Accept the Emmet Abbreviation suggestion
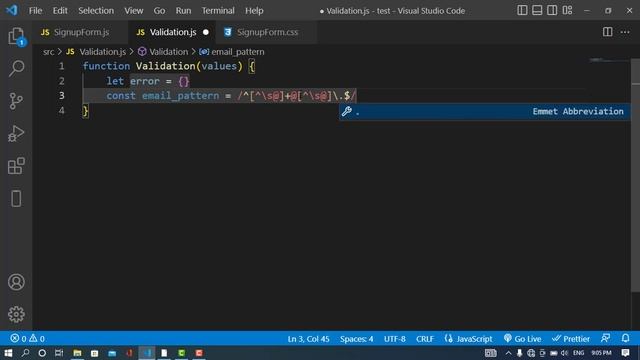 tap(484, 111)
